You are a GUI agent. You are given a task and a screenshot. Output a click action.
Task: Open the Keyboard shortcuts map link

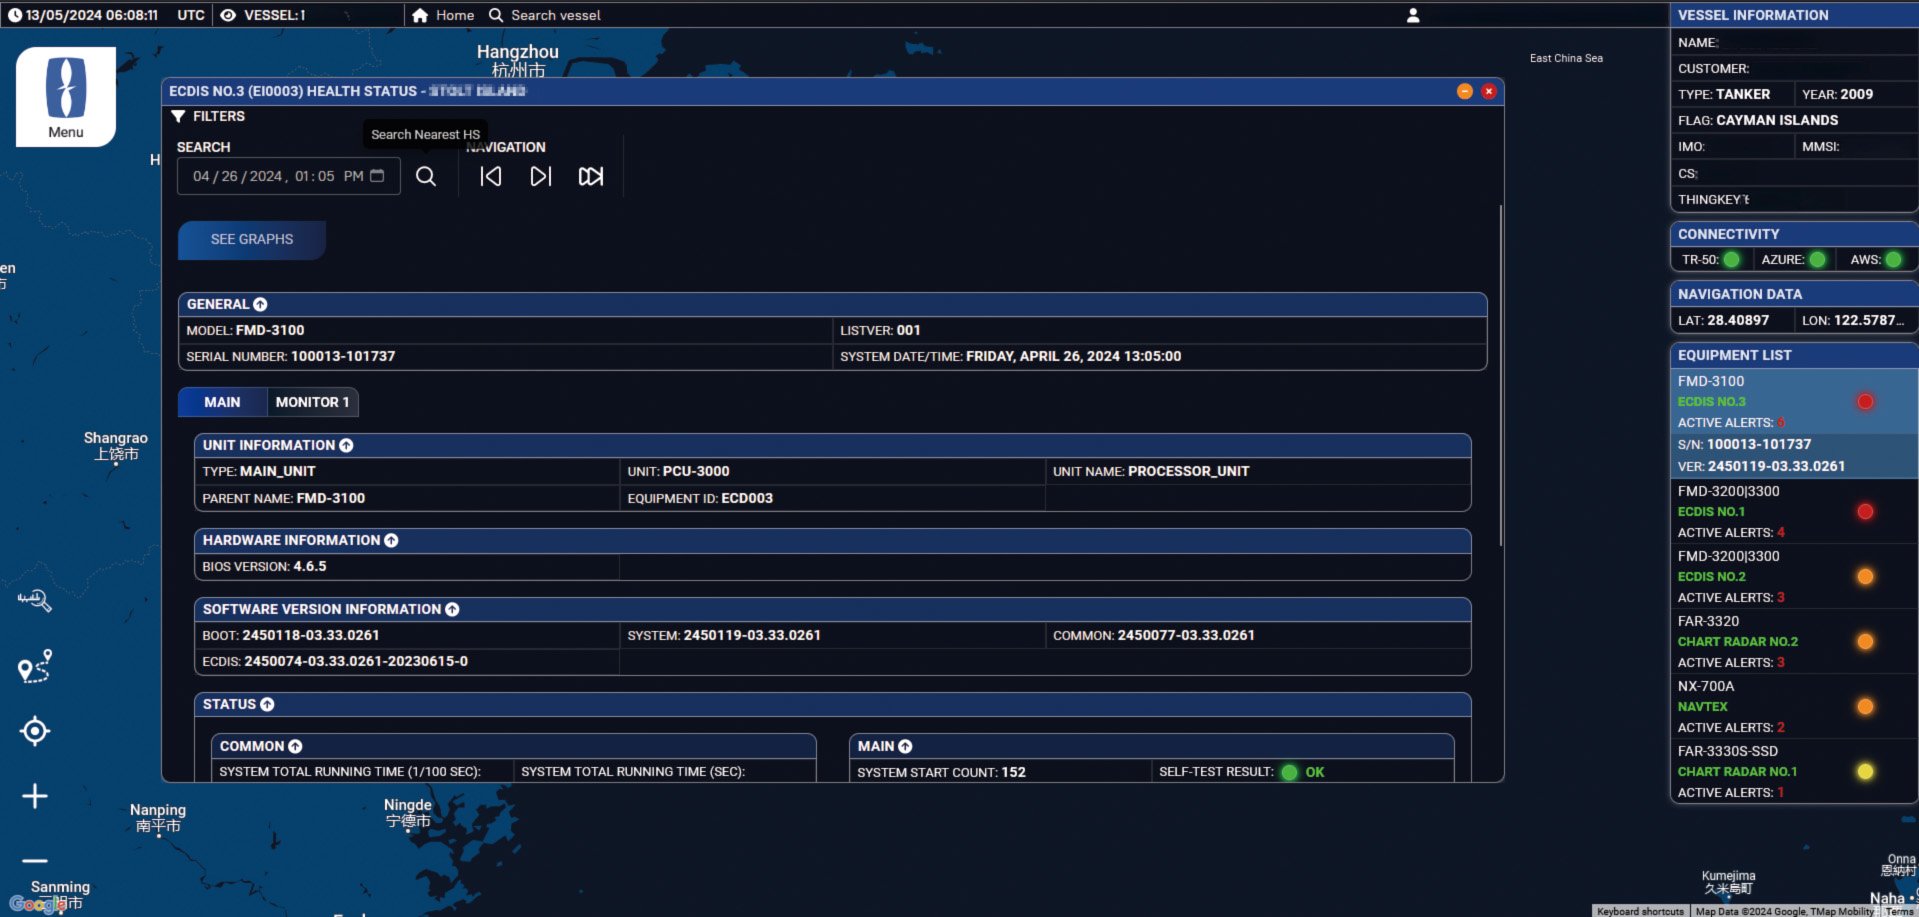pyautogui.click(x=1640, y=911)
